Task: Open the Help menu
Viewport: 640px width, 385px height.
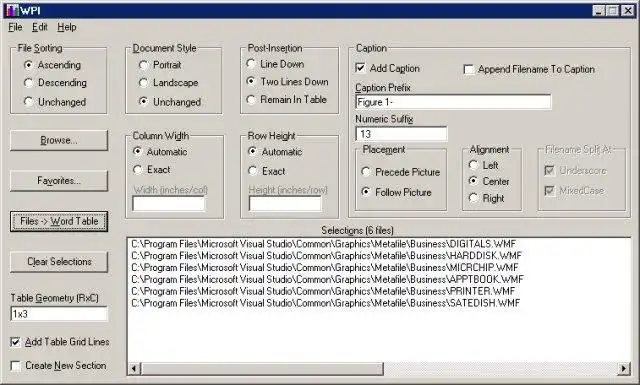Action: (67, 27)
